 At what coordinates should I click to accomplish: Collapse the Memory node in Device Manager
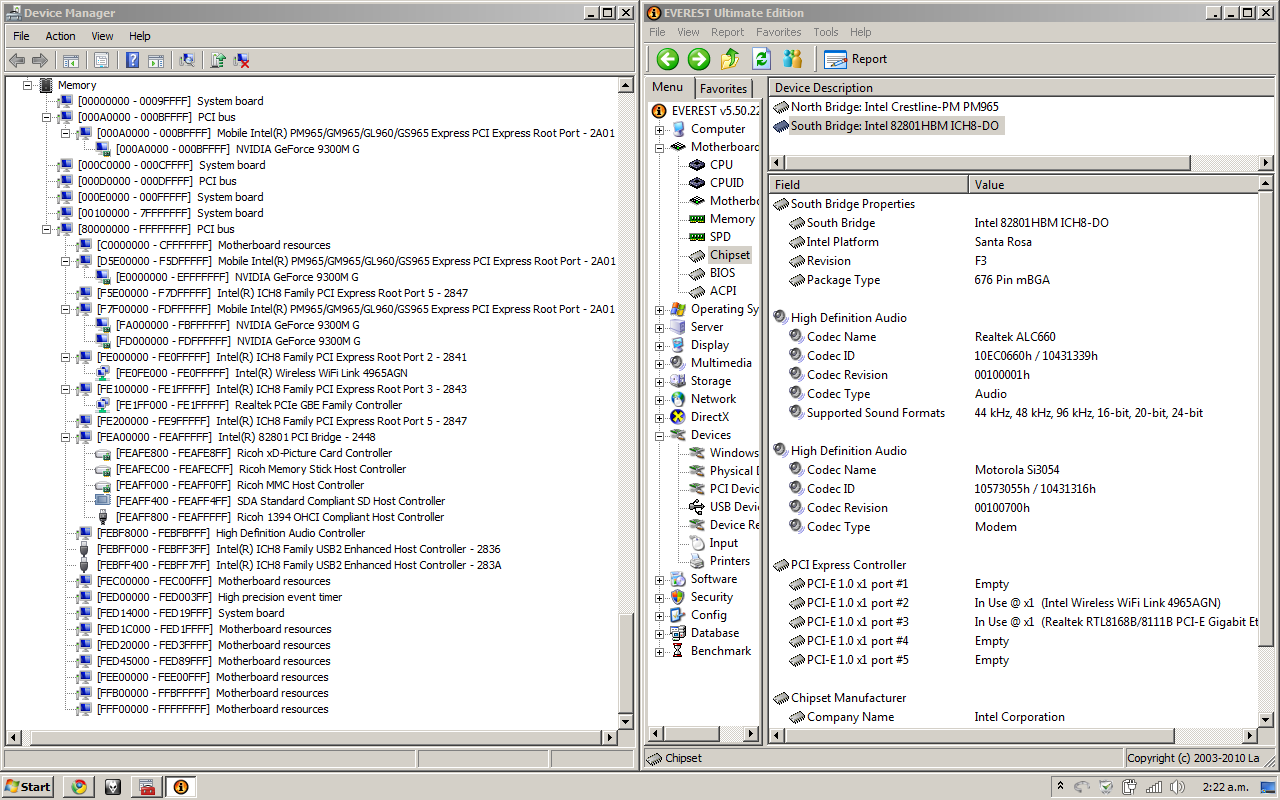point(28,85)
